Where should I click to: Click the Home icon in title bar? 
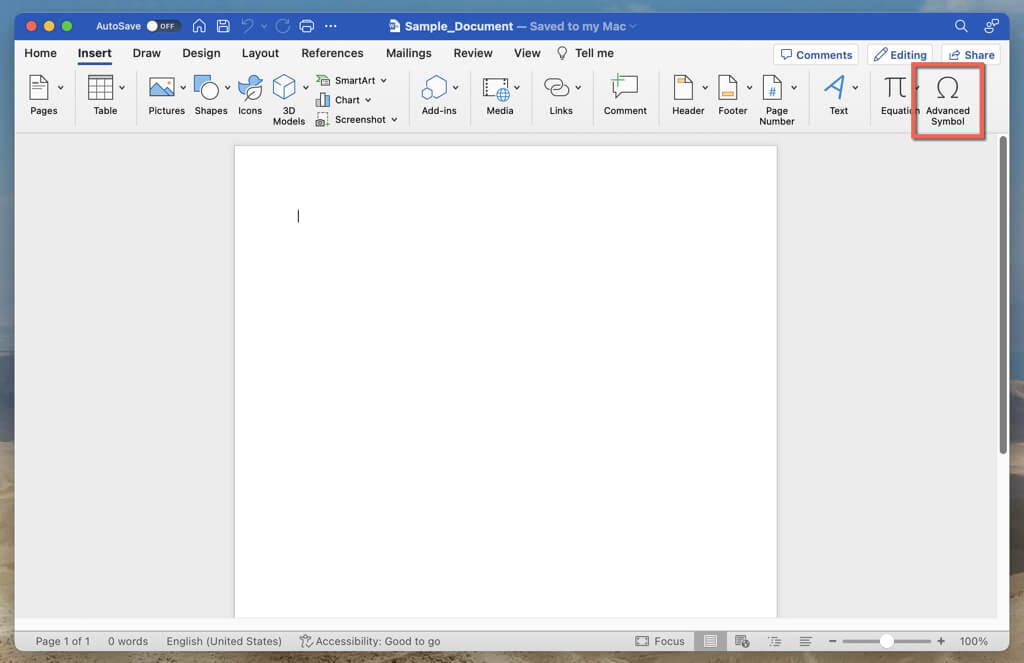pyautogui.click(x=199, y=26)
